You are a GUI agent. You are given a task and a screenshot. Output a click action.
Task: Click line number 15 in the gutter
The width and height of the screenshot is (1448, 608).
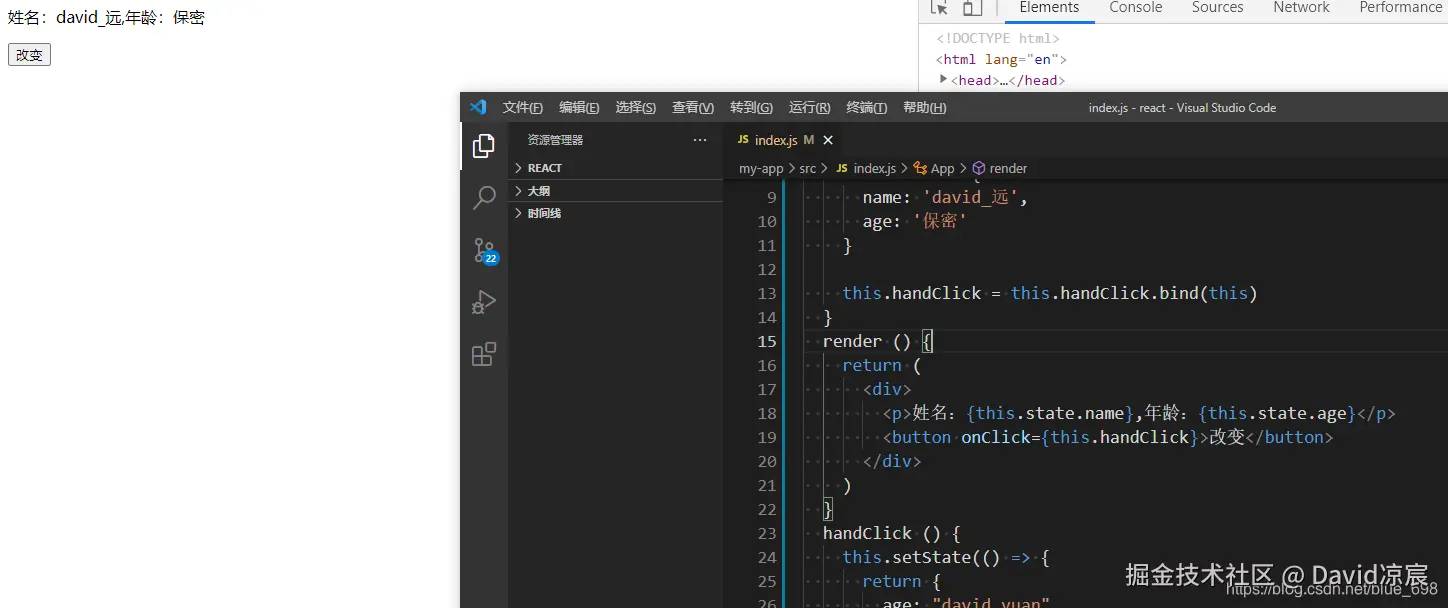pyautogui.click(x=767, y=341)
